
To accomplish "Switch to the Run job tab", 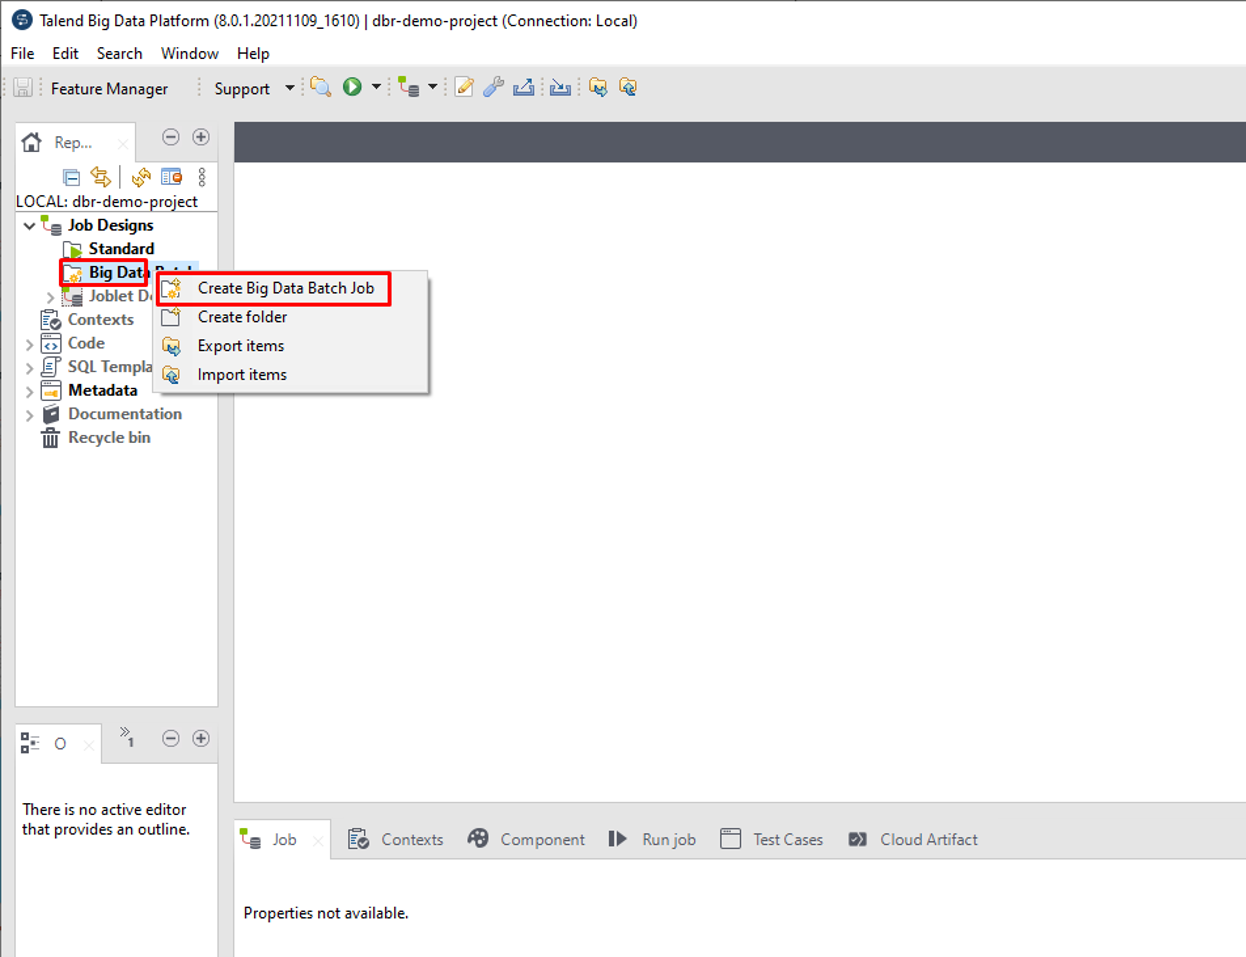I will click(668, 840).
